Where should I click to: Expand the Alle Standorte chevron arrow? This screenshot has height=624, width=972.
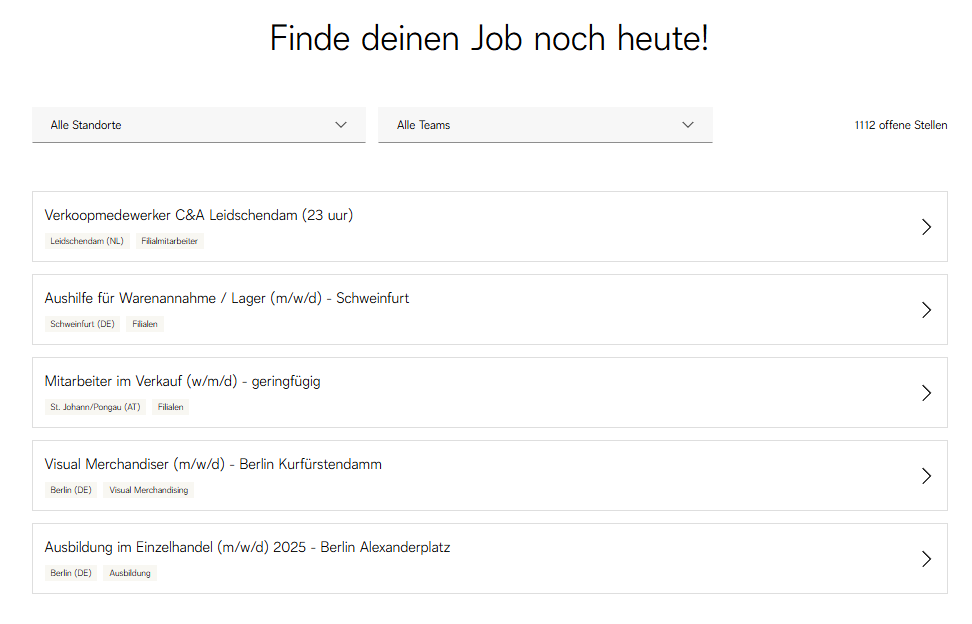(340, 124)
